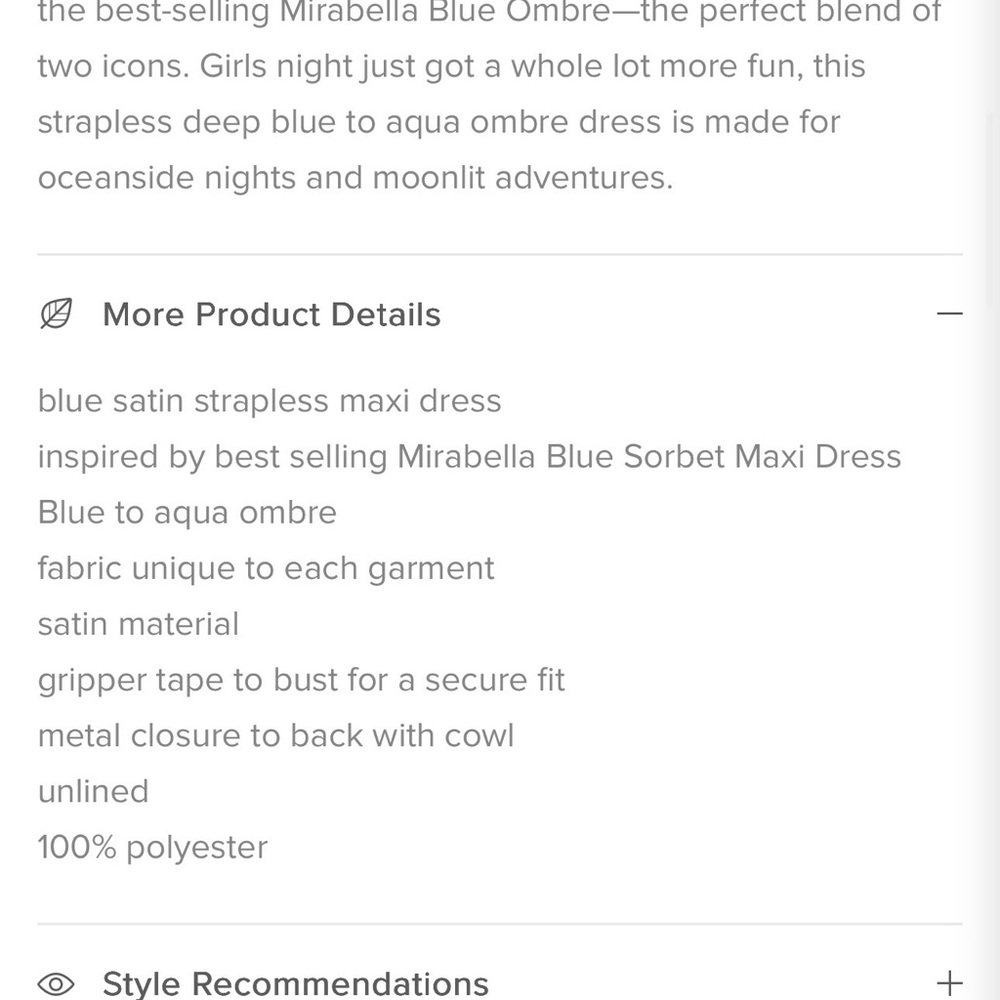Click the 'blue satin strapless maxi dress' line

pyautogui.click(x=269, y=401)
